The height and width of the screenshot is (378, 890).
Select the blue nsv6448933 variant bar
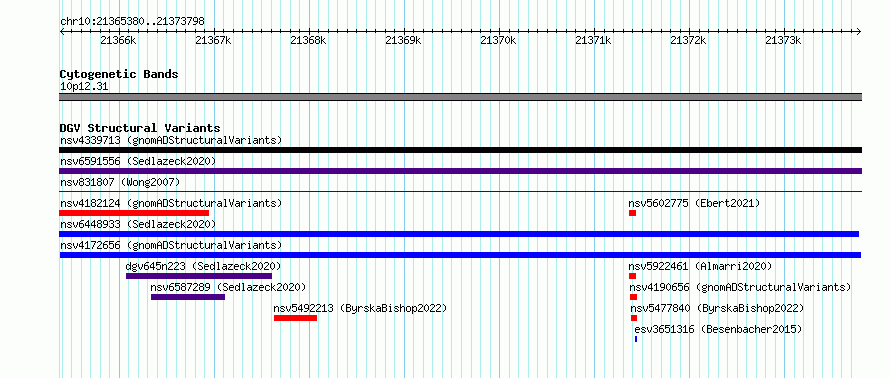[459, 234]
